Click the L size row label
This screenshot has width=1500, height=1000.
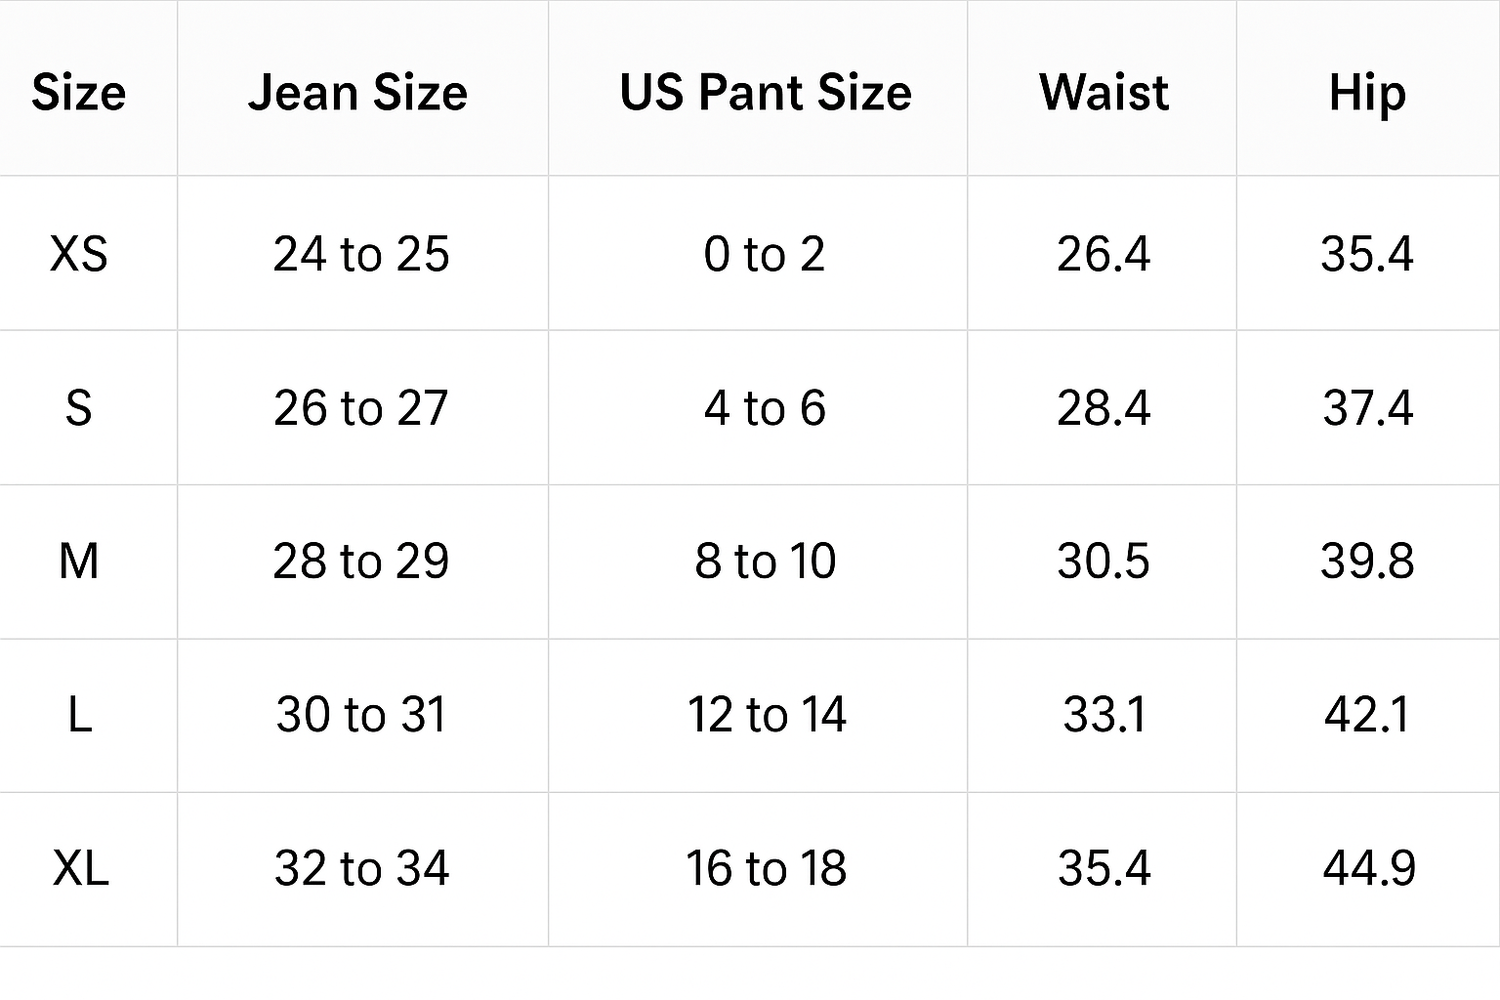tap(79, 715)
